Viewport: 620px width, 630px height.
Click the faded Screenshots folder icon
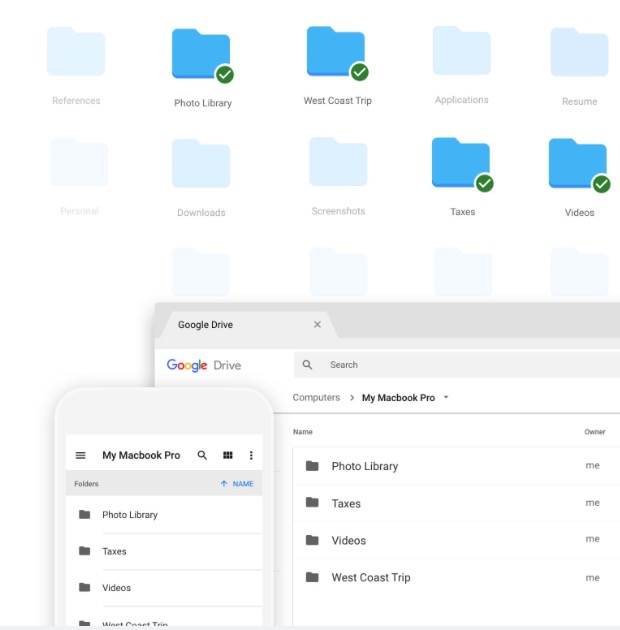click(x=338, y=162)
